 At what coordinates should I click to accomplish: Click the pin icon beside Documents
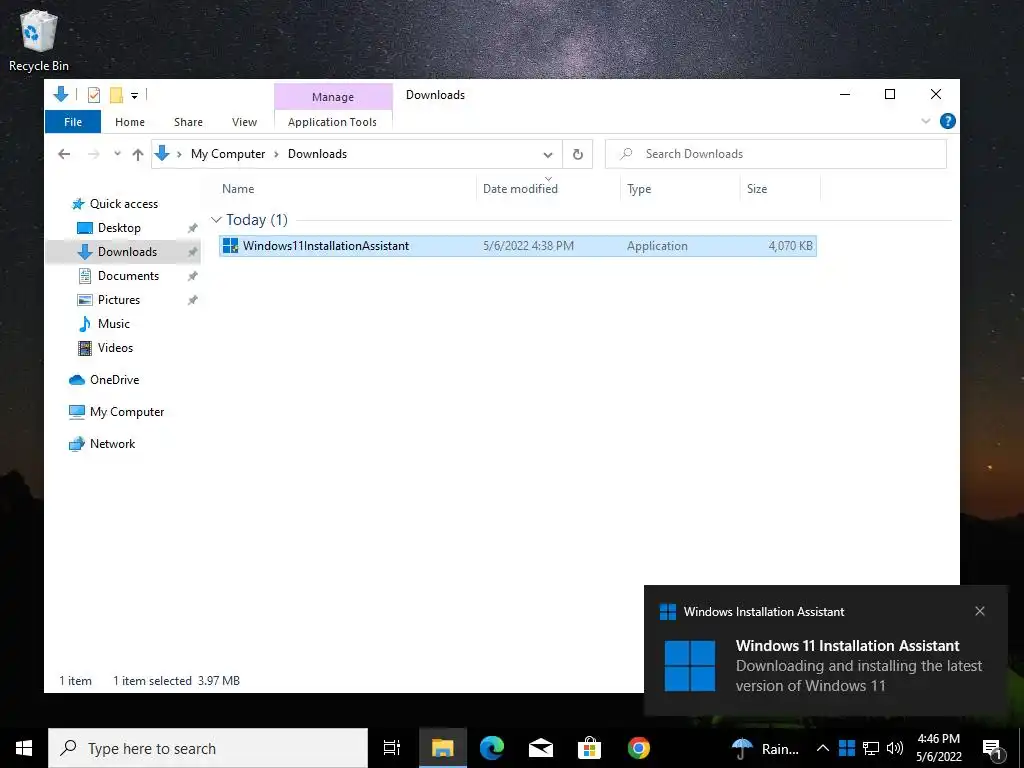pyautogui.click(x=193, y=276)
